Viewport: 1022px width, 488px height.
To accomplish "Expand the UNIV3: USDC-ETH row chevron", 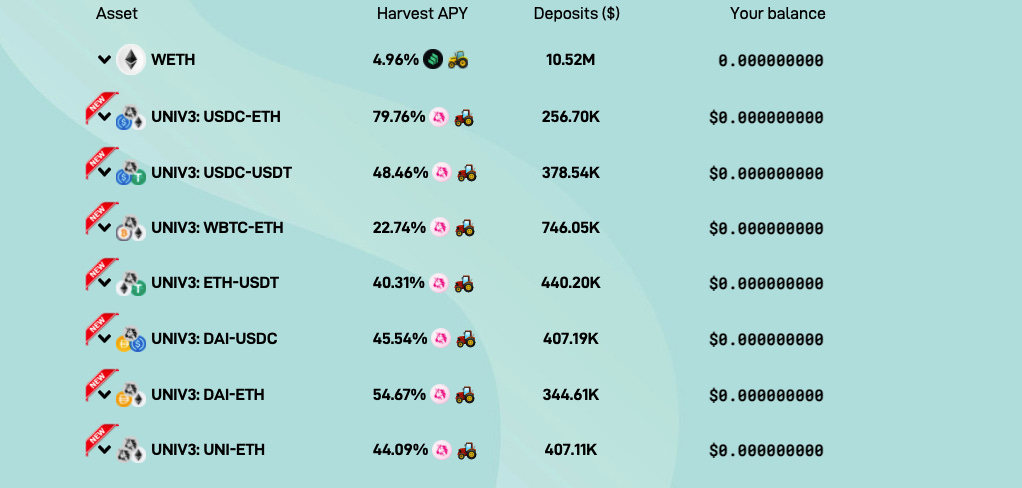I will (x=104, y=117).
